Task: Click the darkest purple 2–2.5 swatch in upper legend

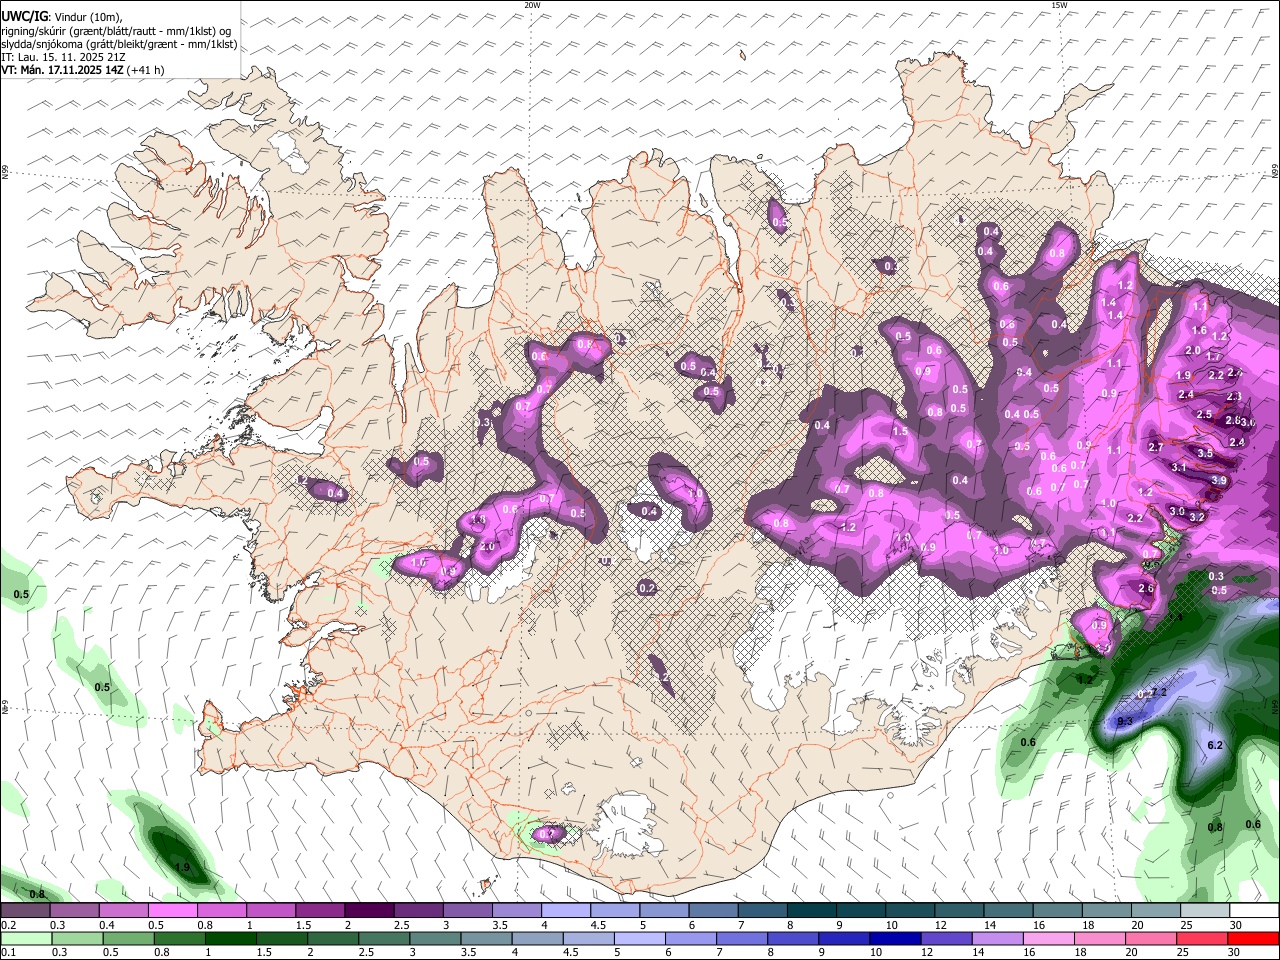Action: 368,911
